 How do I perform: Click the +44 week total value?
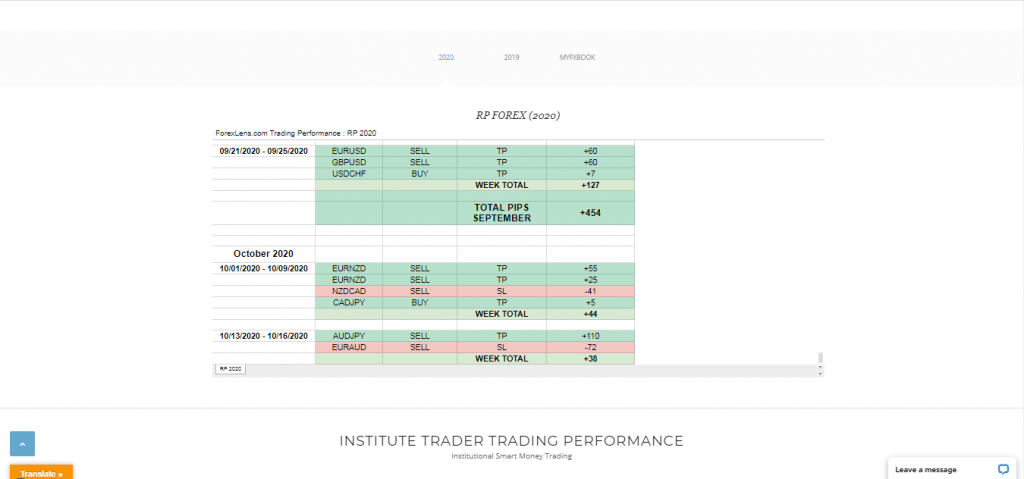590,314
